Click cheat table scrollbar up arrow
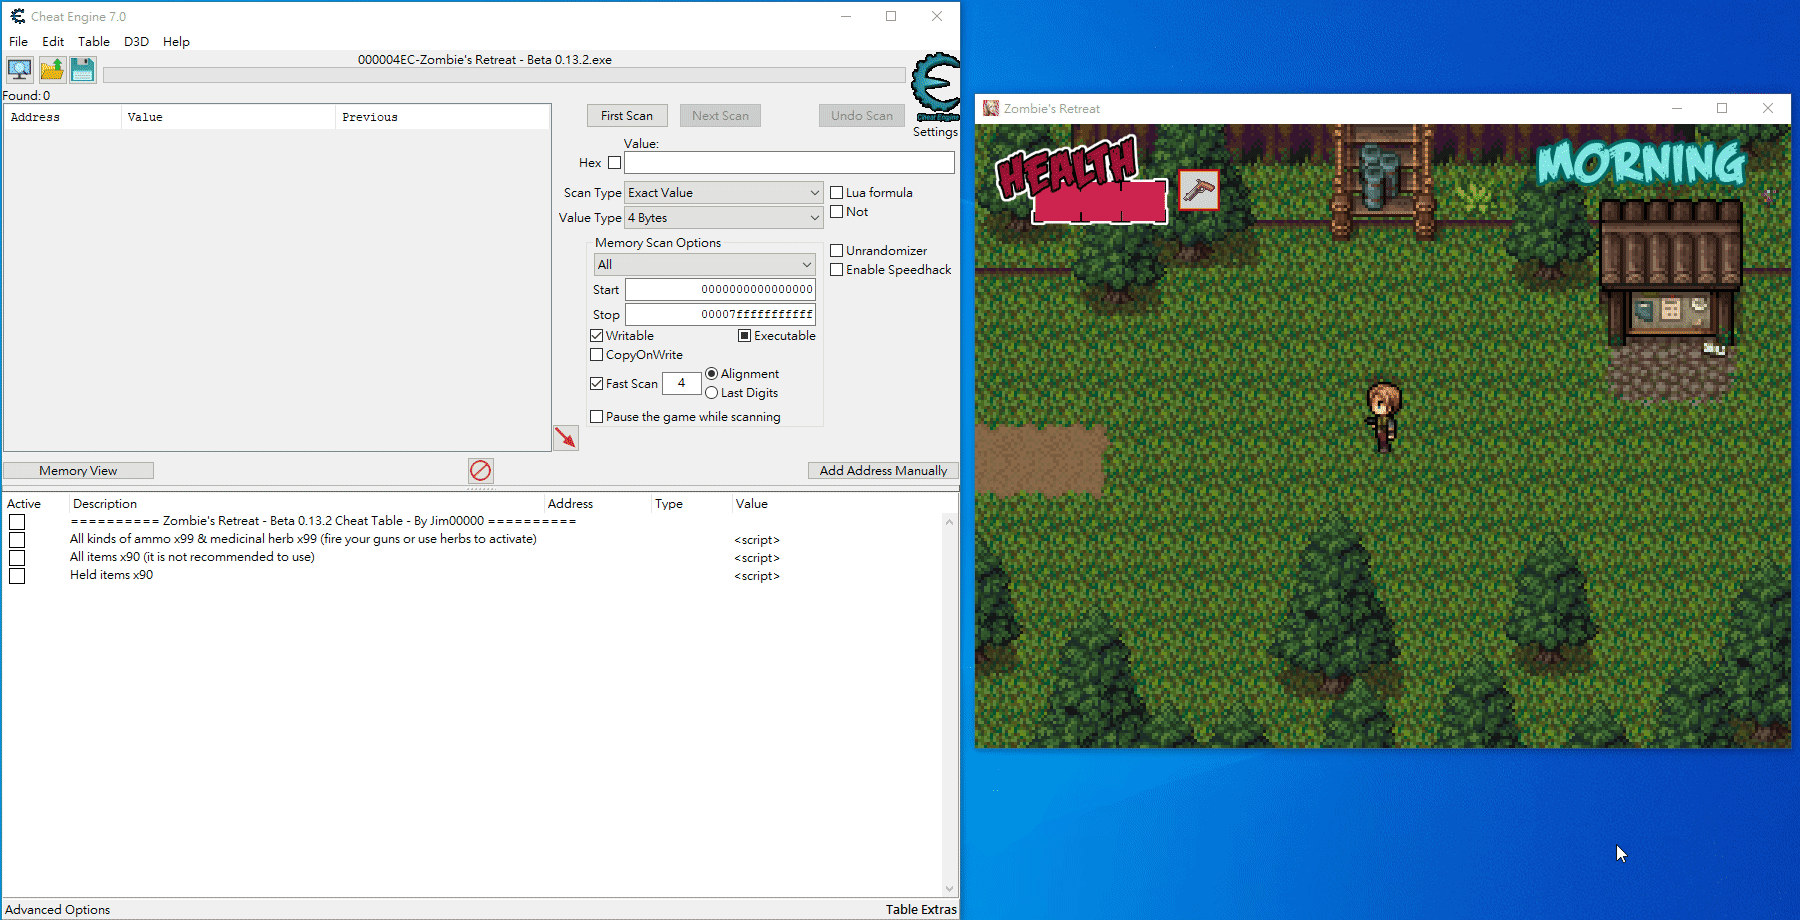 (949, 522)
